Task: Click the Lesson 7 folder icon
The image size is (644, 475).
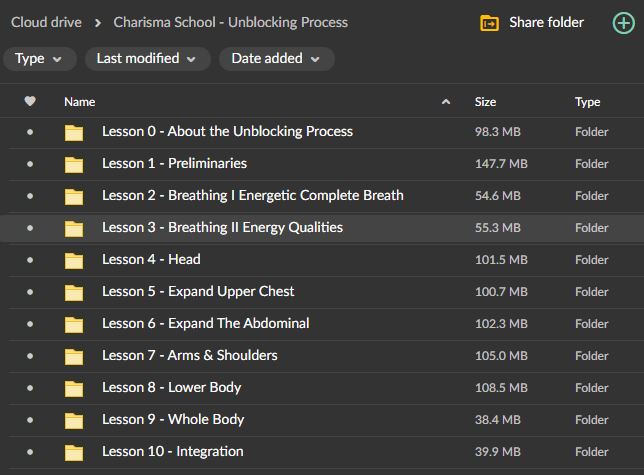Action: (x=74, y=356)
